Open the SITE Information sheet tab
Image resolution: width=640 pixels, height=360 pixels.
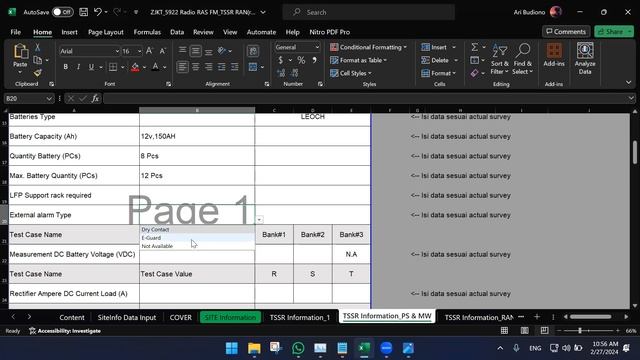[230, 317]
